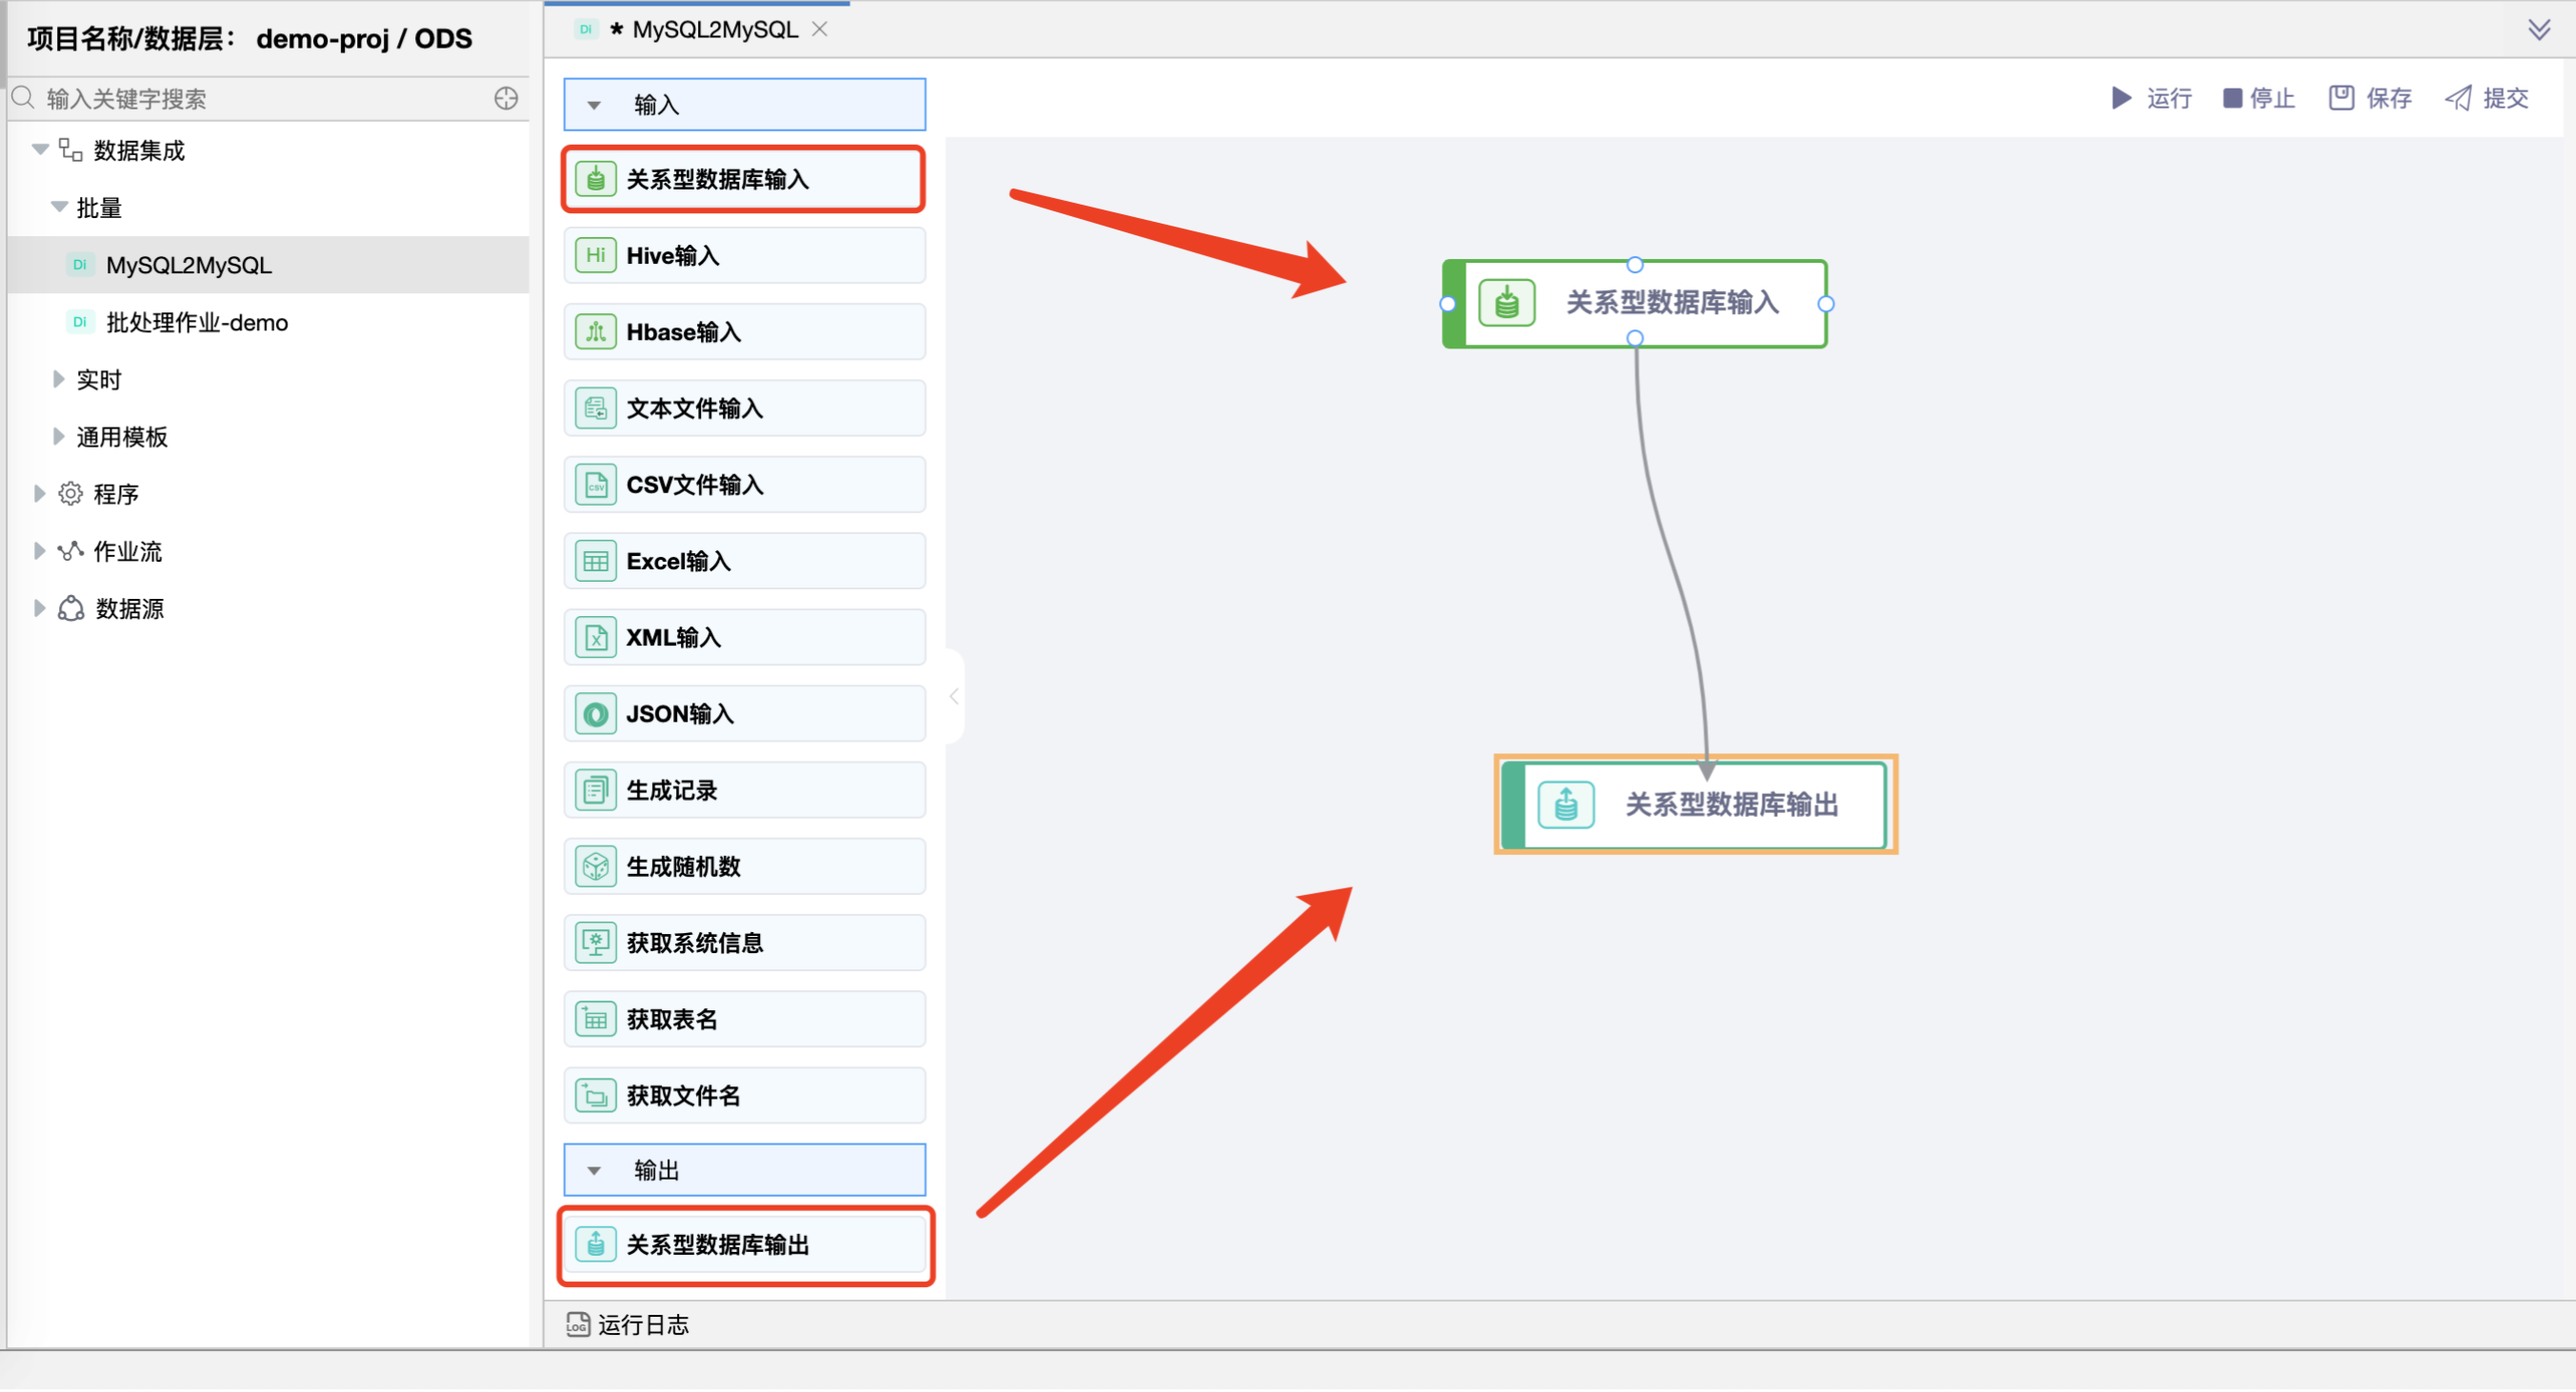2576x1392 pixels.
Task: Select the 获取系统信息 component
Action: (x=743, y=942)
